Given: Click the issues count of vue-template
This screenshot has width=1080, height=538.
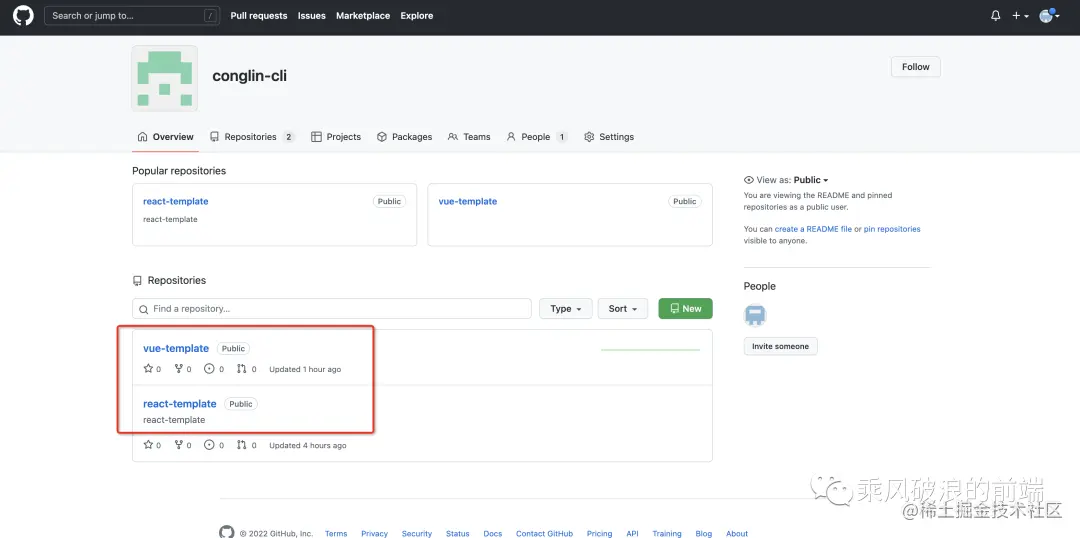Looking at the screenshot, I should tap(214, 369).
